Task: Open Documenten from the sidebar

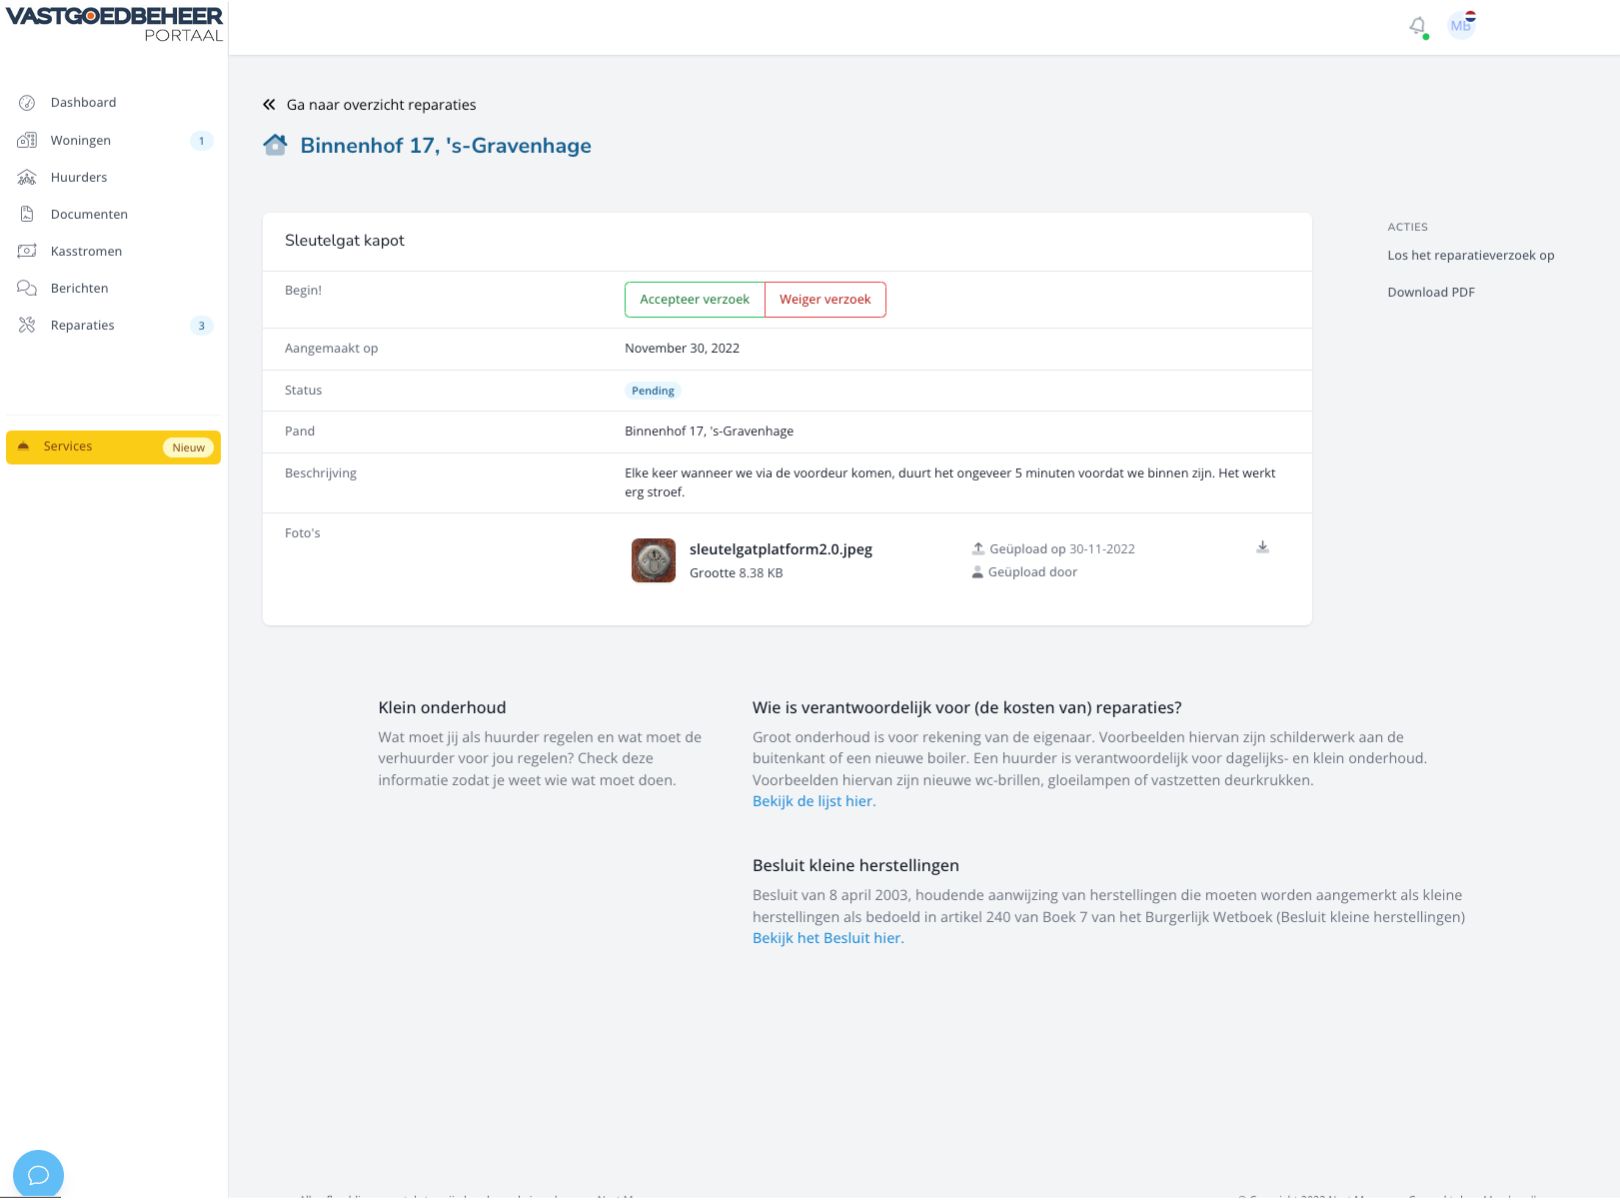Action: click(89, 214)
